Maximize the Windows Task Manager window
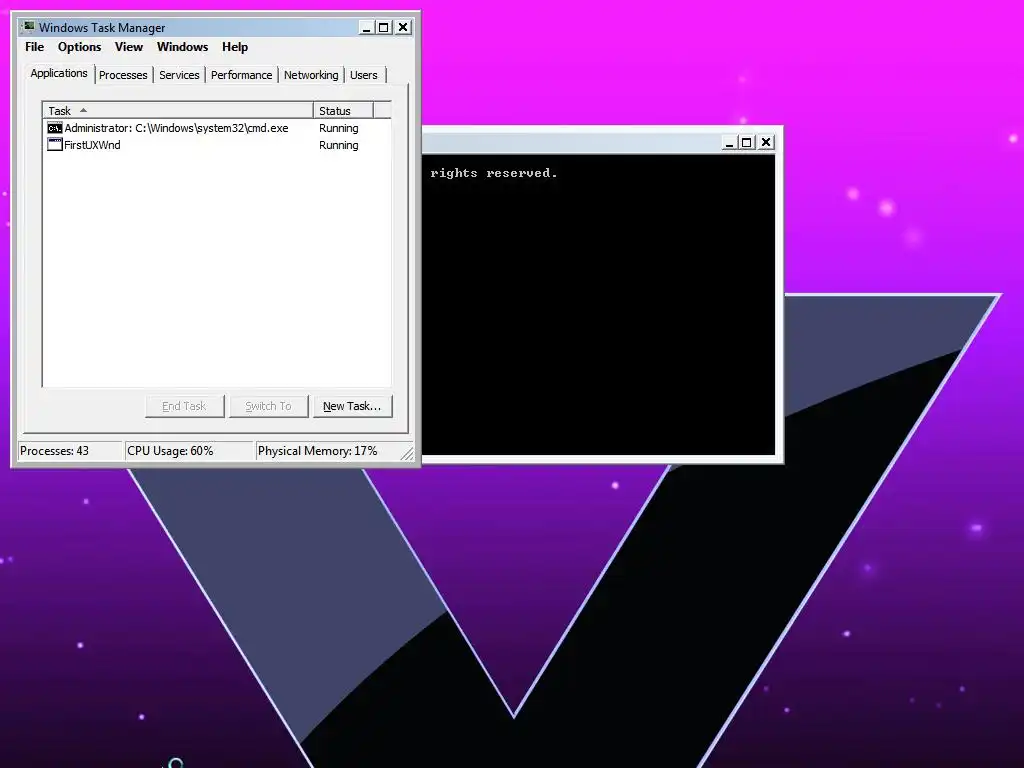The width and height of the screenshot is (1024, 768). 384,27
